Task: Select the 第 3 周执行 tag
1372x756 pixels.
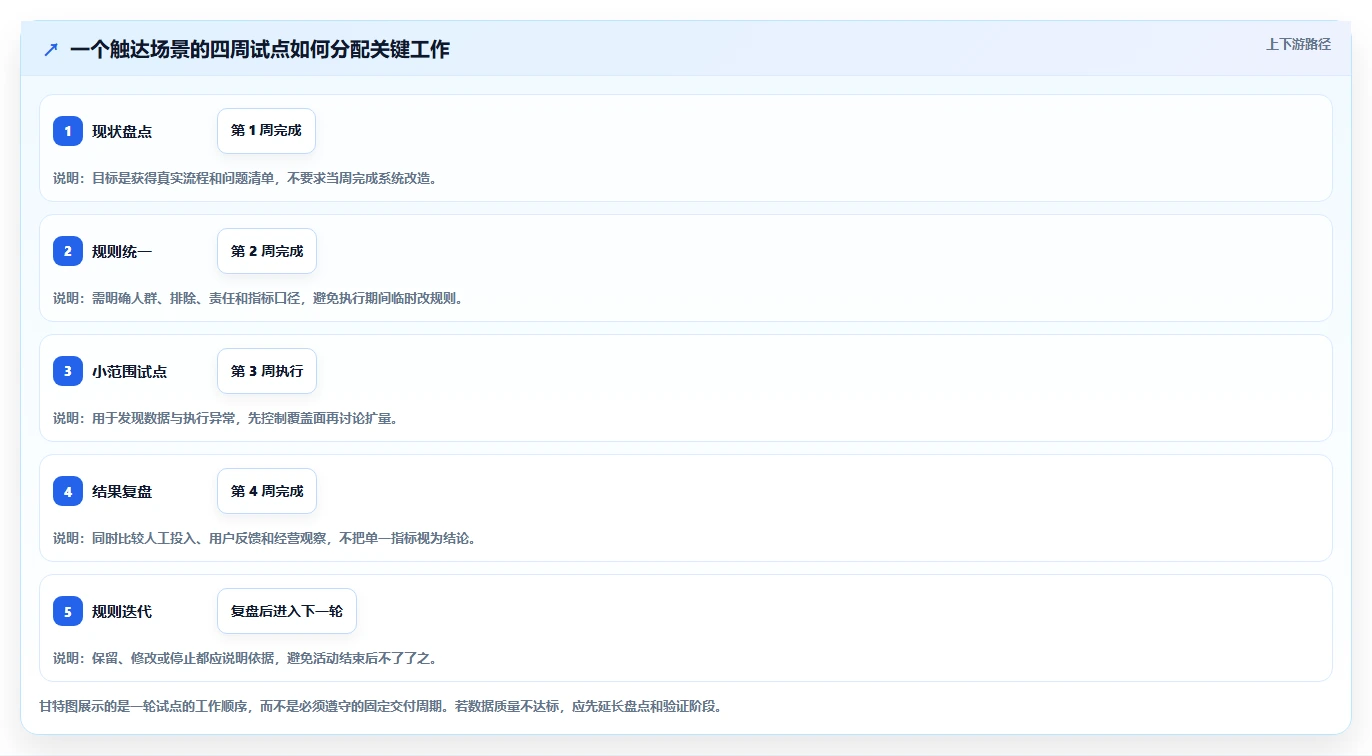Action: pos(267,371)
